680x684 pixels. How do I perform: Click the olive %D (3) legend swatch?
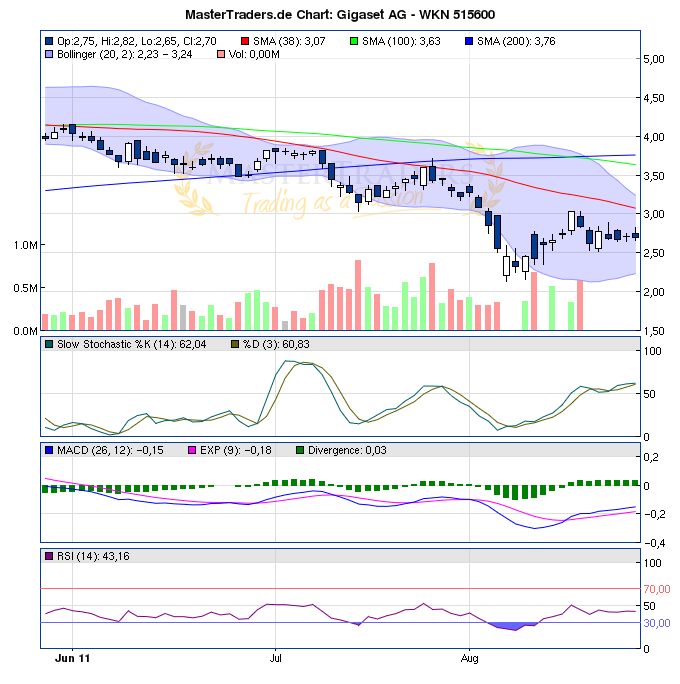tap(235, 345)
